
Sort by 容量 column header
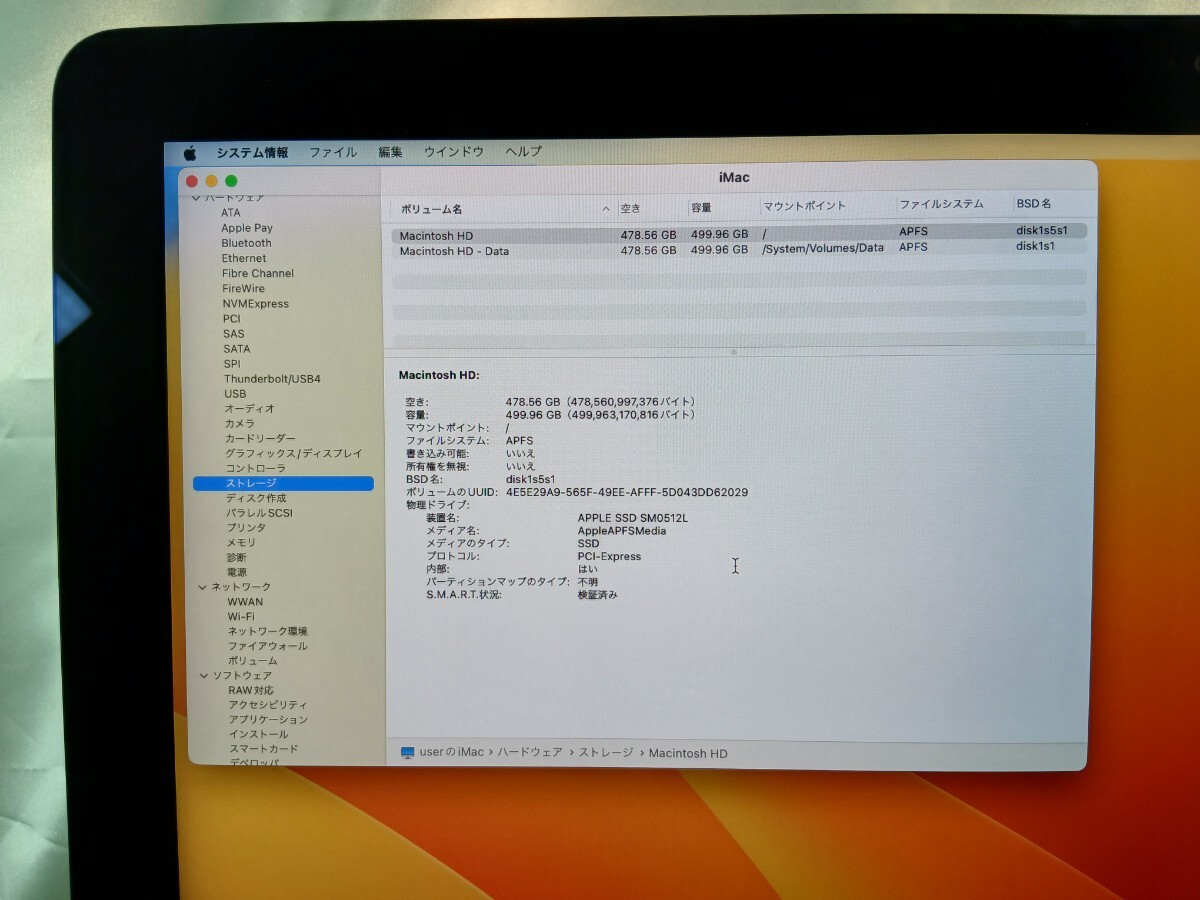(701, 207)
